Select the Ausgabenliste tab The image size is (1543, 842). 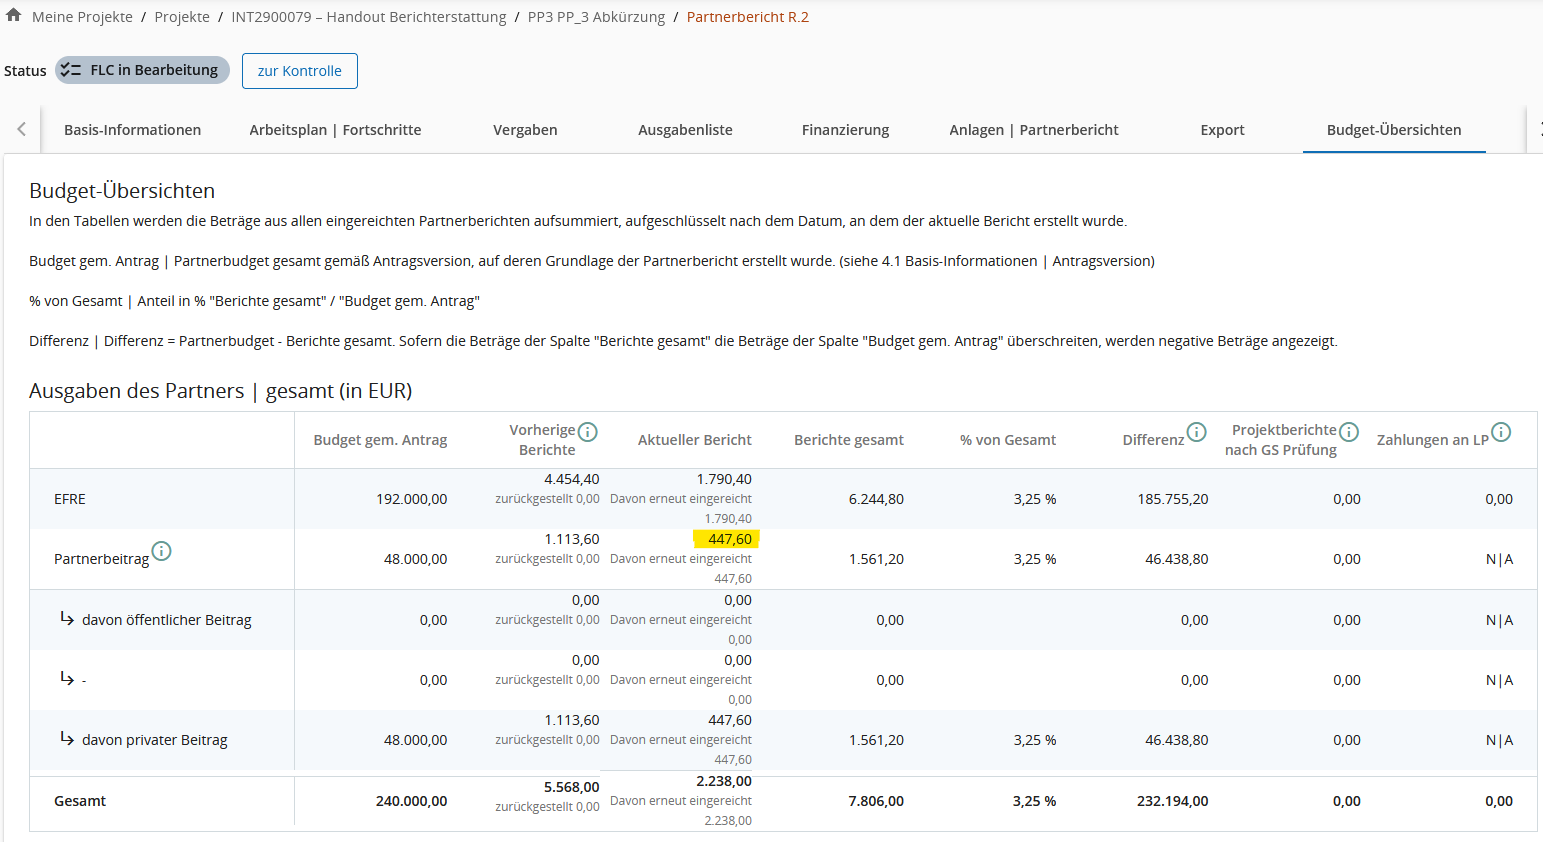click(685, 130)
